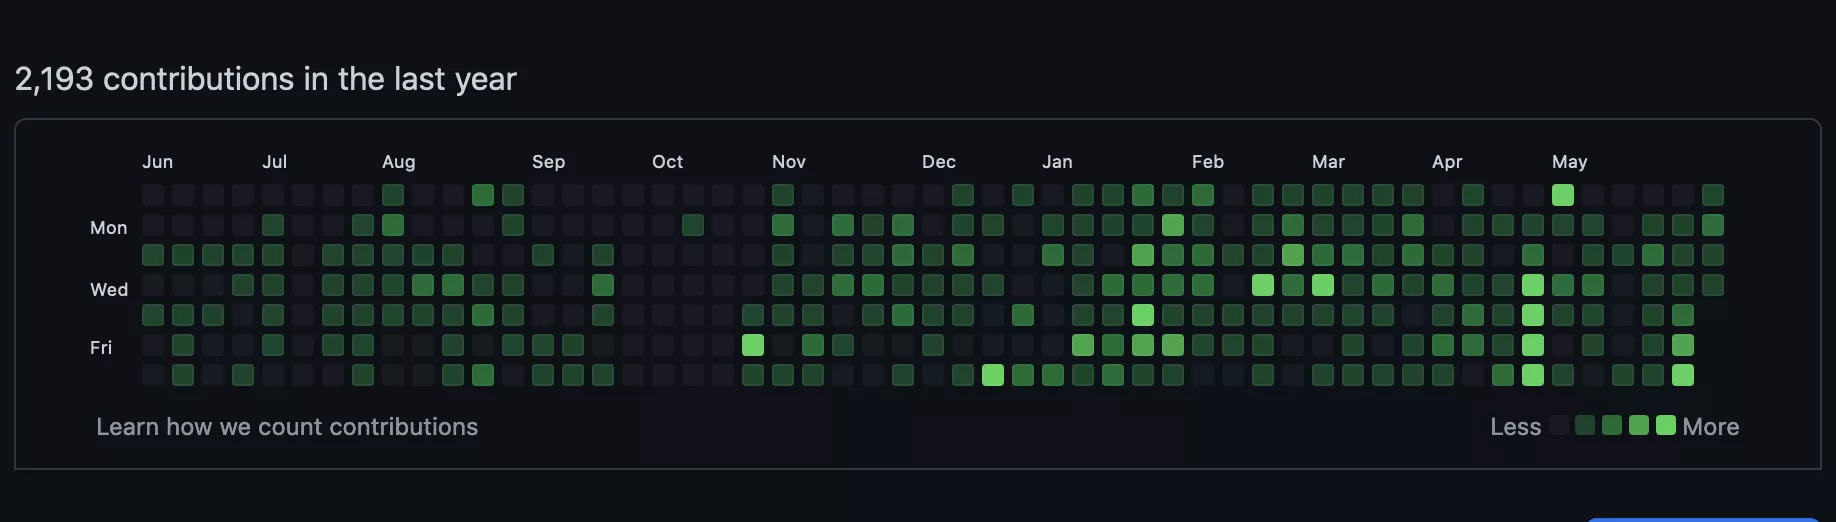Click the 'Mon' weekday label
Image resolution: width=1836 pixels, height=522 pixels.
[x=109, y=228]
